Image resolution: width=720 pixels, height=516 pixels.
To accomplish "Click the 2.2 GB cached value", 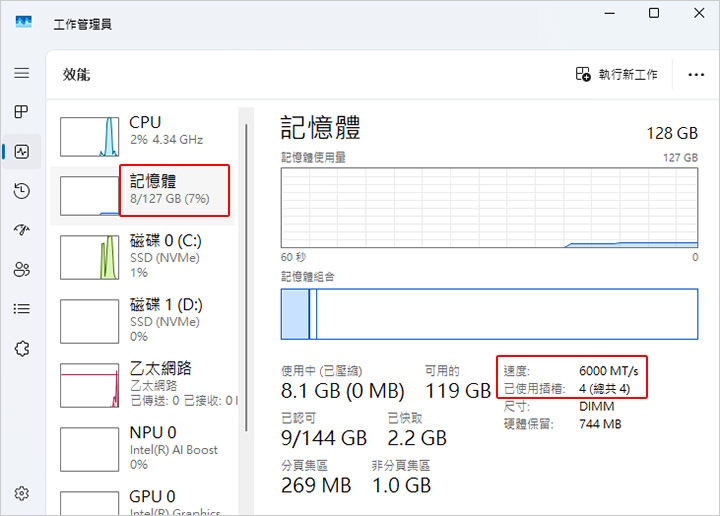I will 417,438.
